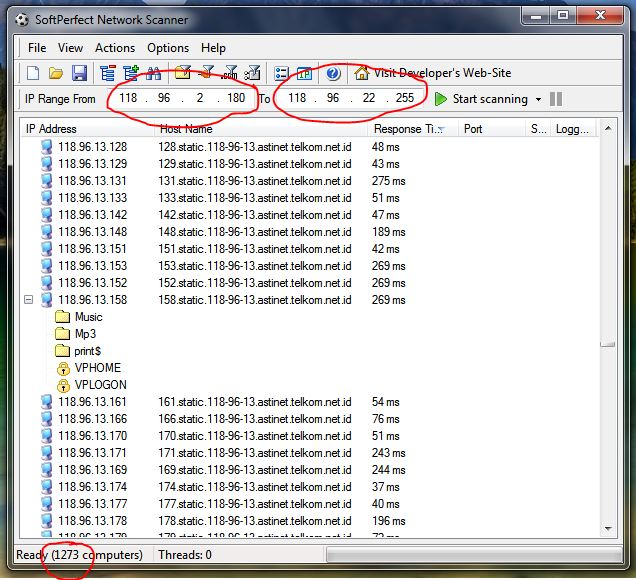
Task: Open the Options menu
Action: pyautogui.click(x=168, y=48)
